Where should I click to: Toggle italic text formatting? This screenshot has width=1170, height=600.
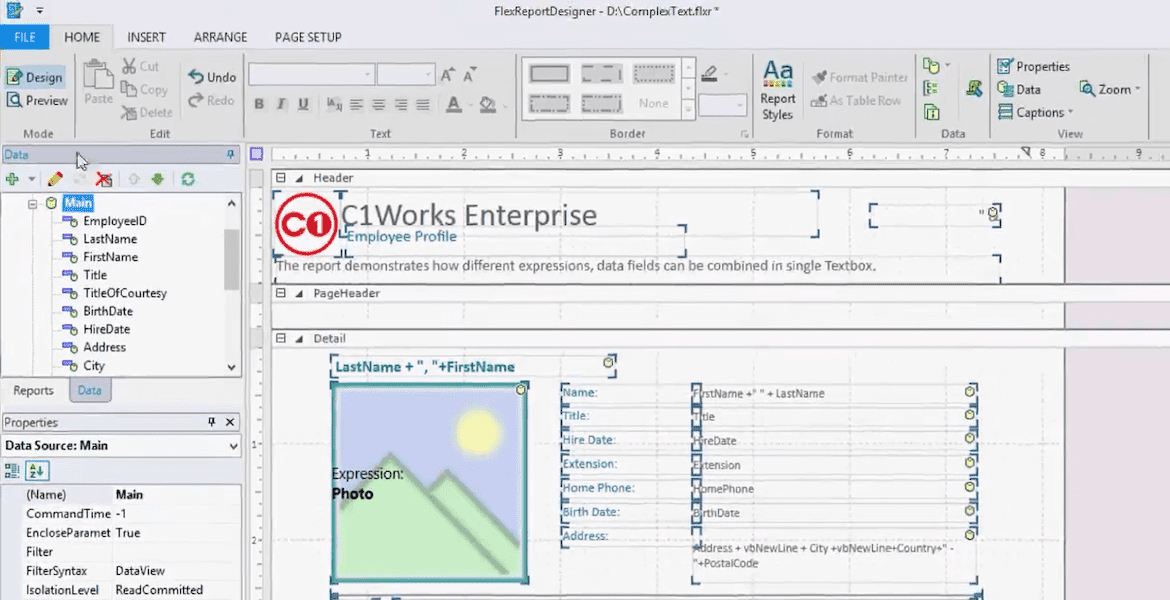click(x=281, y=104)
